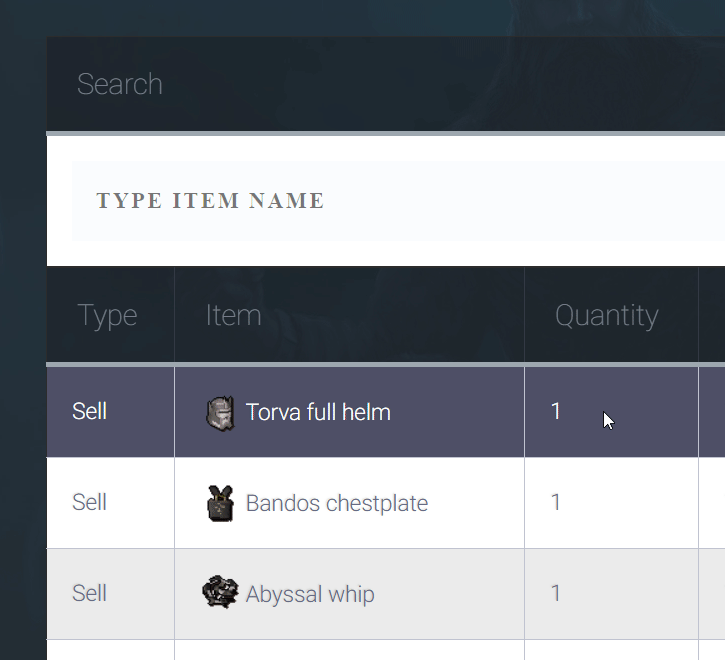Click the Abyssal whip icon
Screen dimensions: 725x660
click(x=220, y=592)
